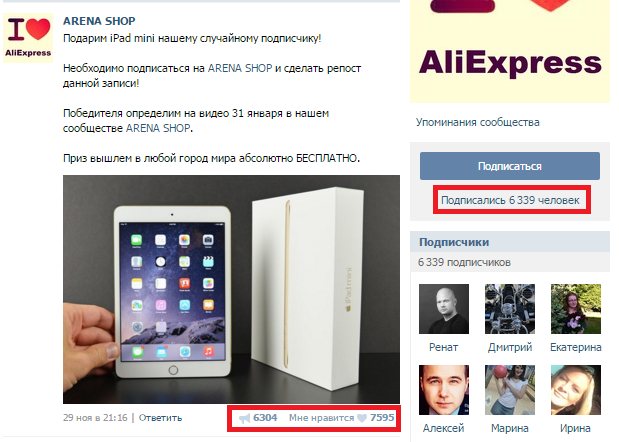Click Ответить to reply to post

160,418
